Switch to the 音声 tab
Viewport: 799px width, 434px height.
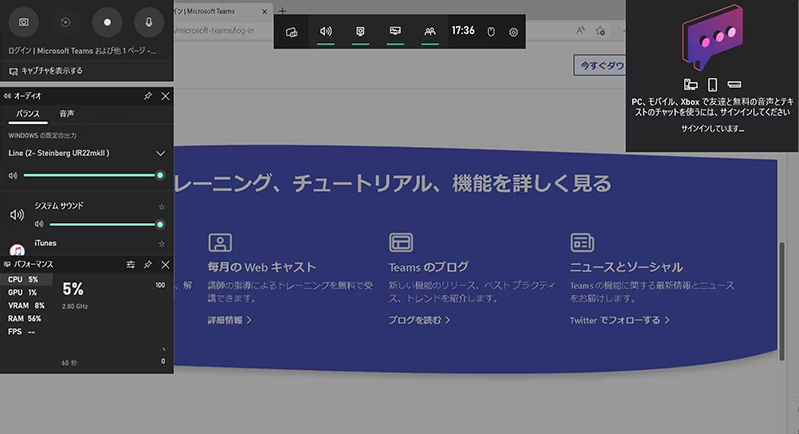click(67, 114)
